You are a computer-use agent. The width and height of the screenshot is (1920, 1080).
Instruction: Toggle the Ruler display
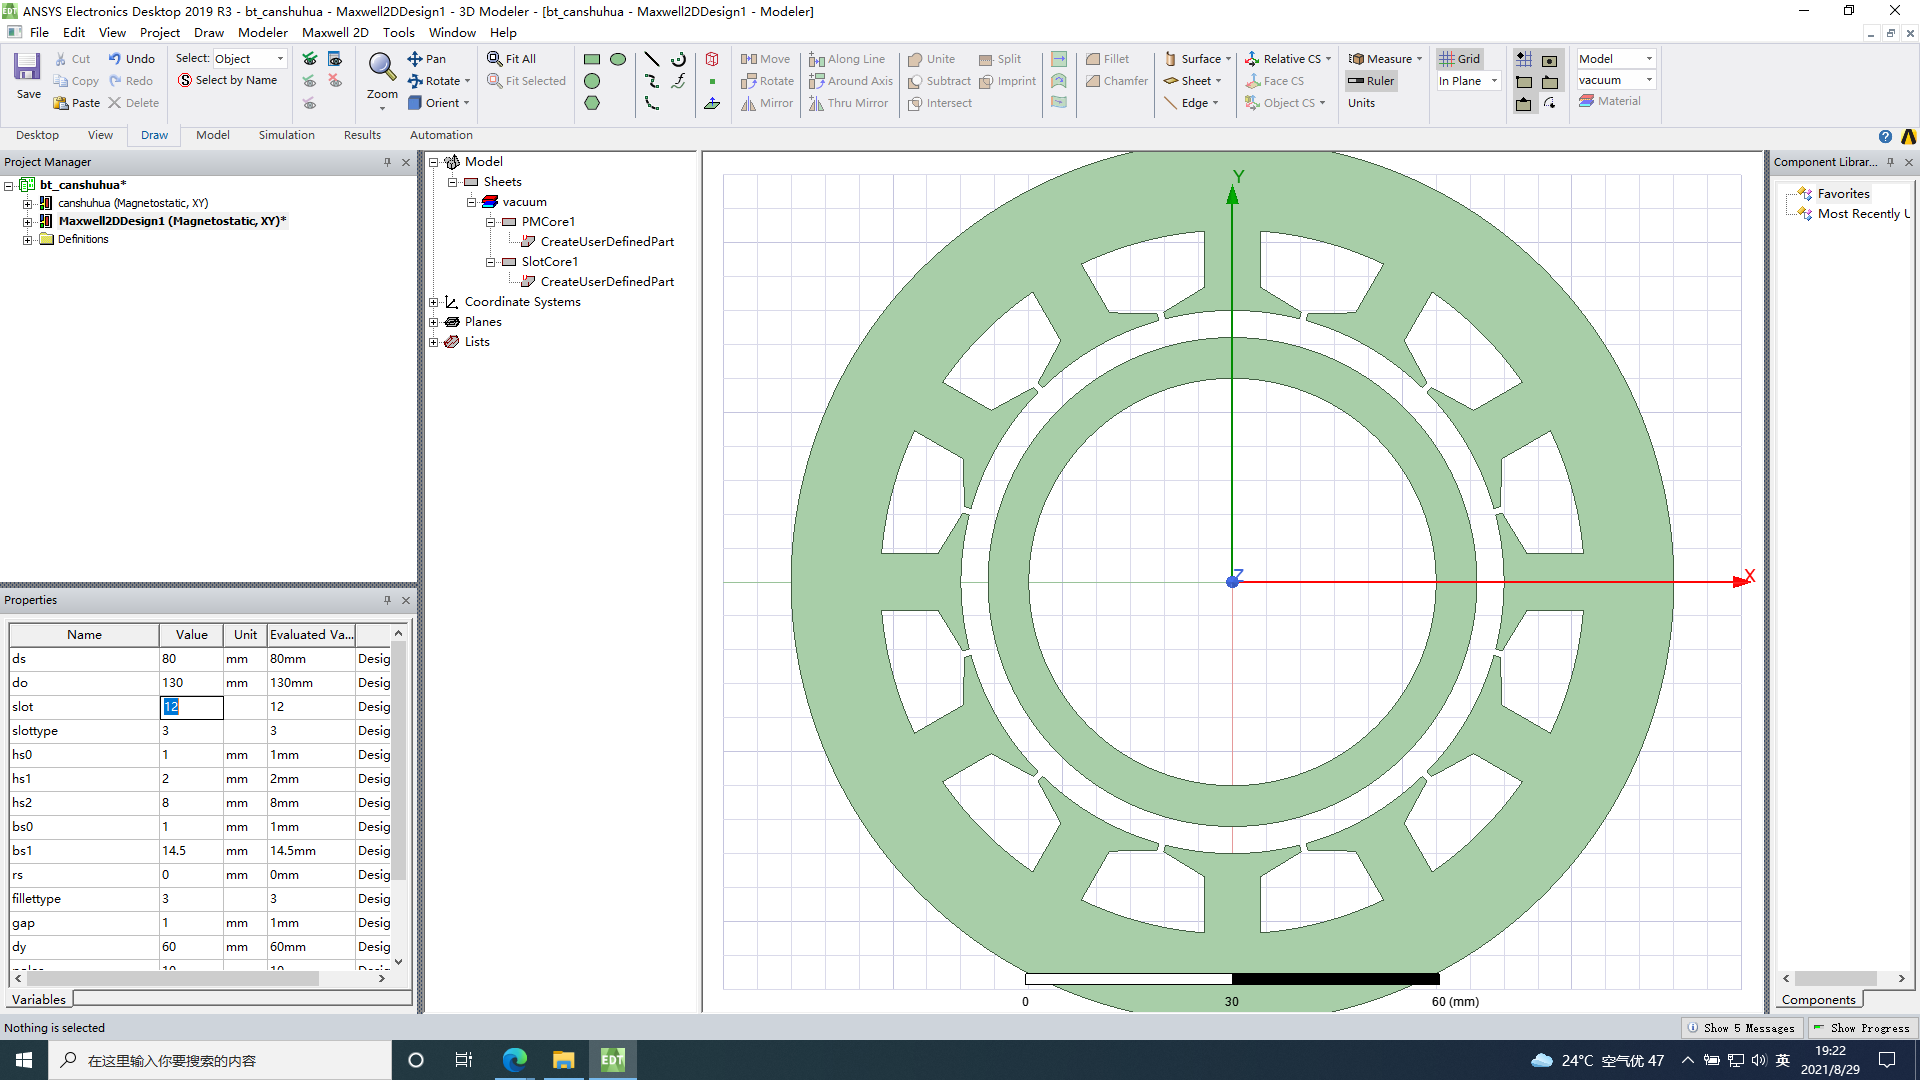[1371, 81]
